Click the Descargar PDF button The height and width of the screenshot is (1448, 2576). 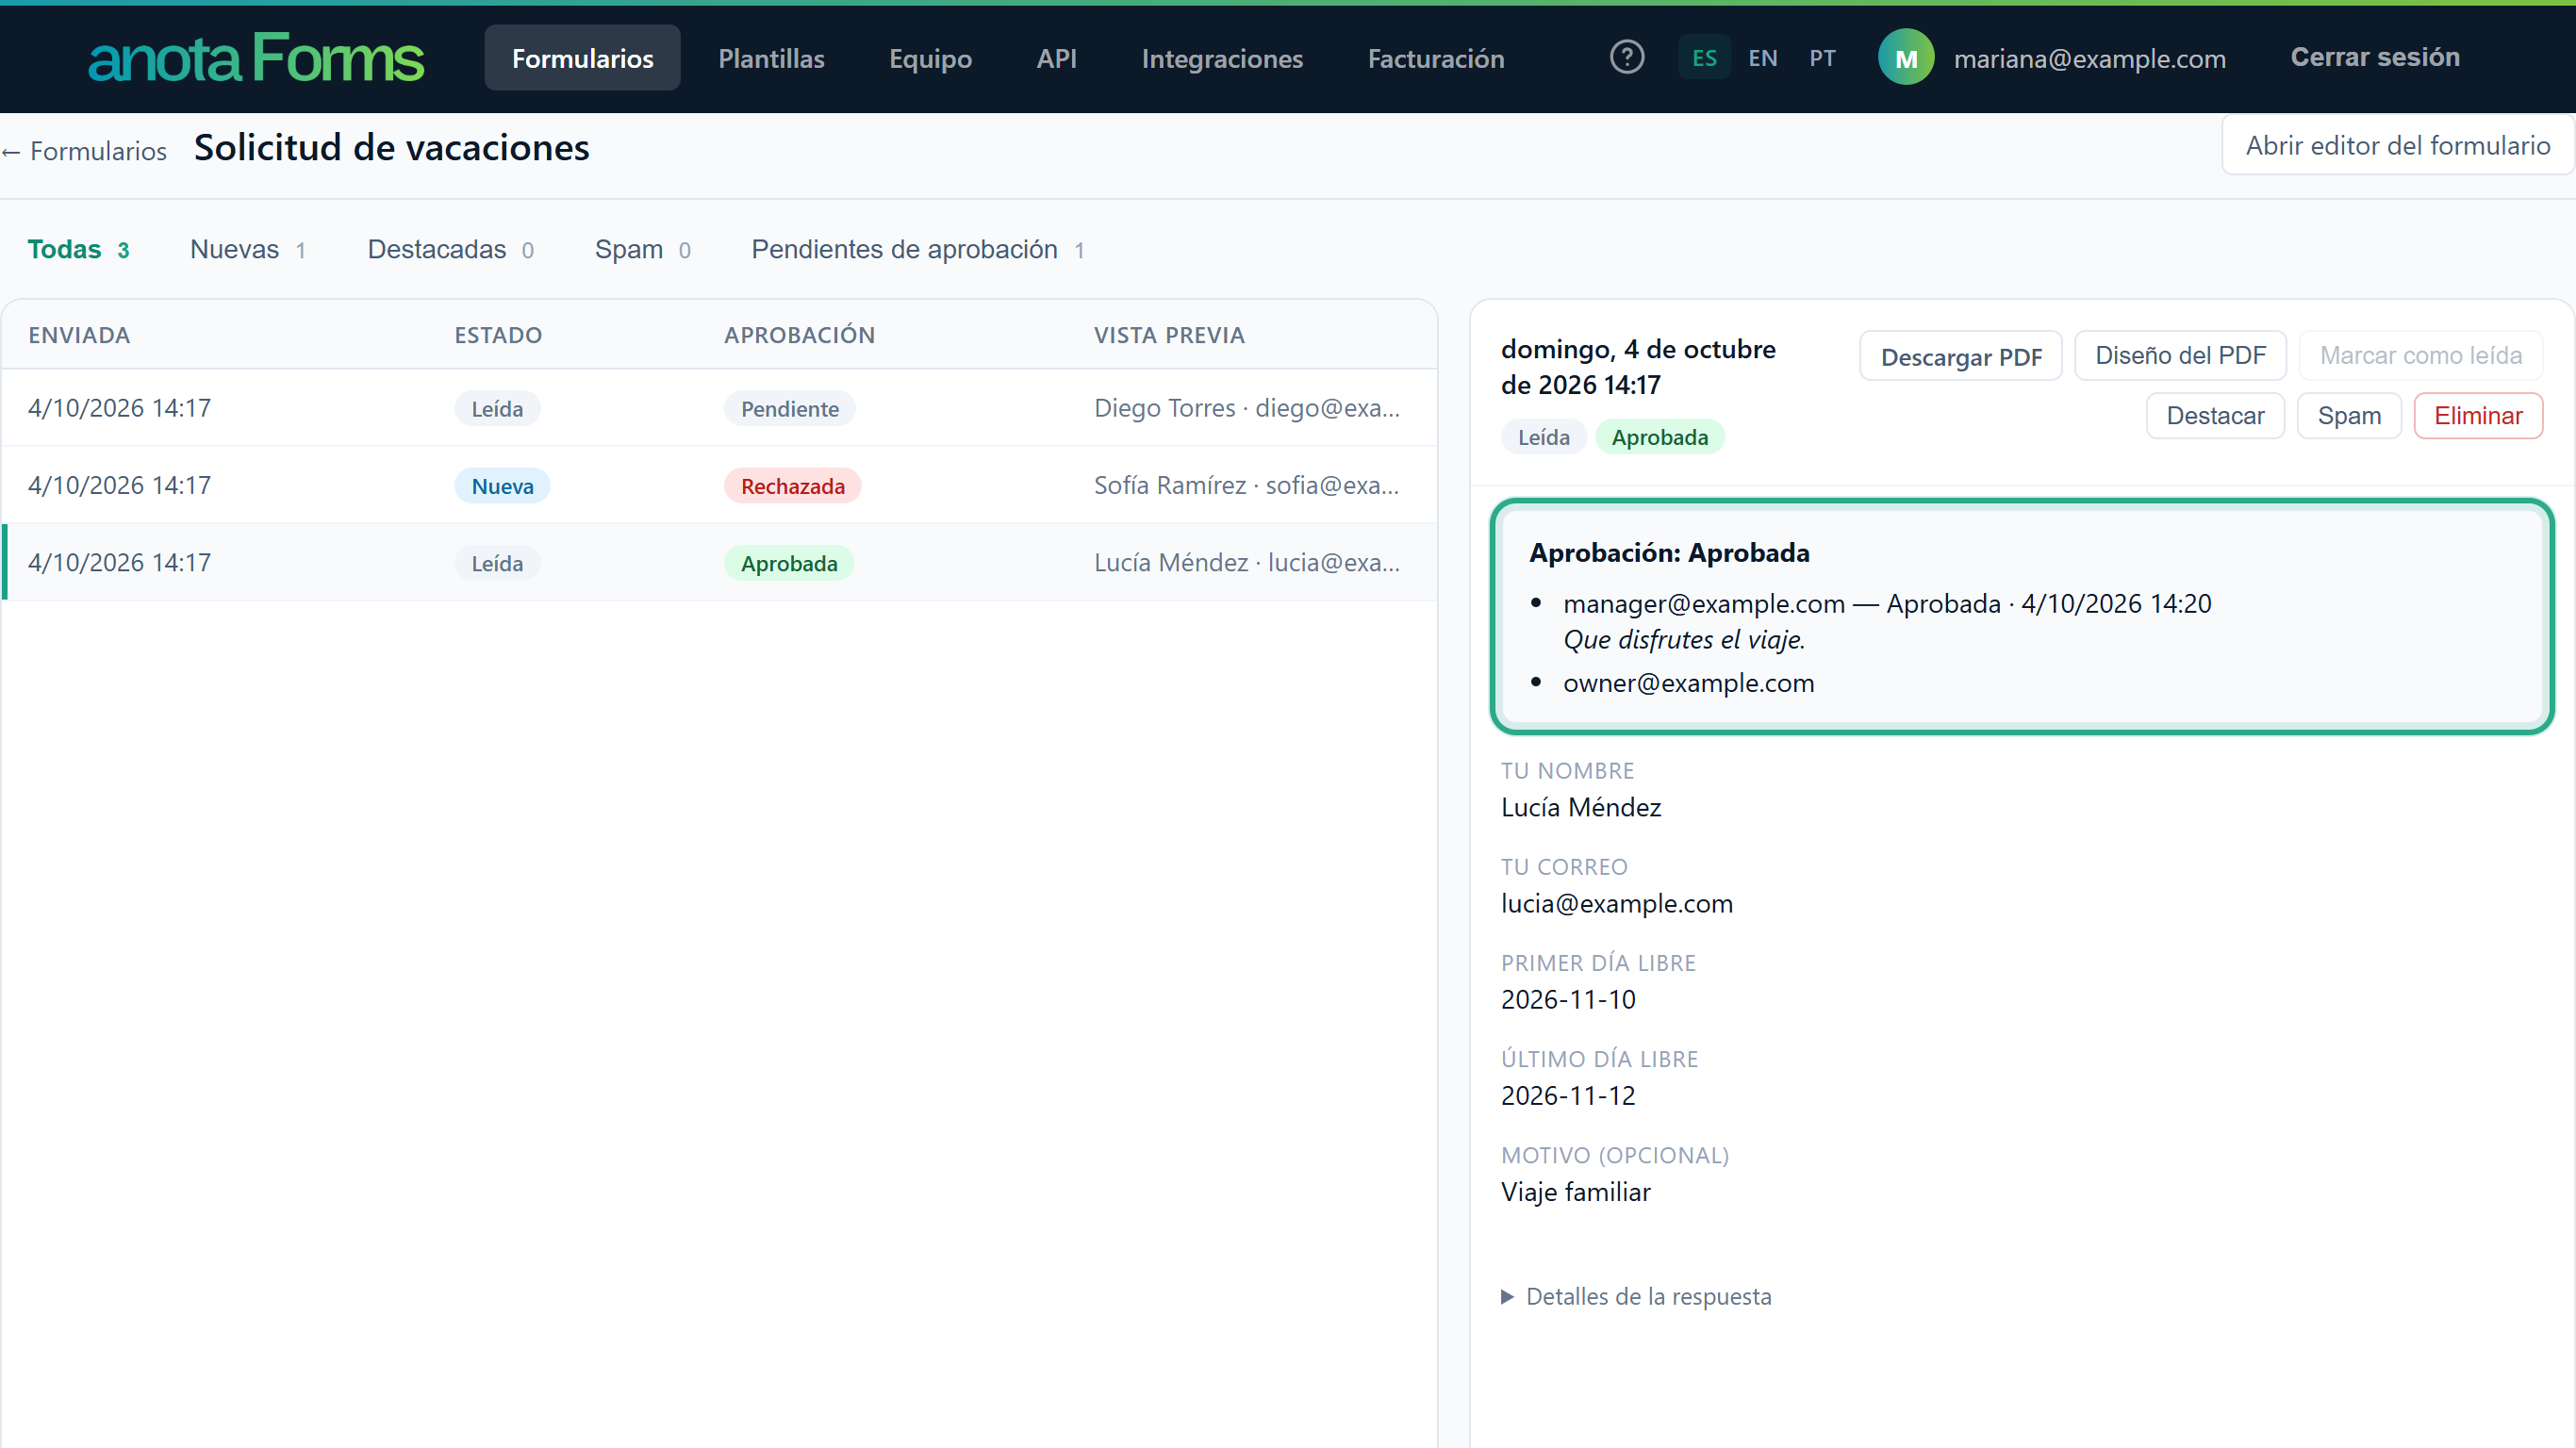point(1960,357)
